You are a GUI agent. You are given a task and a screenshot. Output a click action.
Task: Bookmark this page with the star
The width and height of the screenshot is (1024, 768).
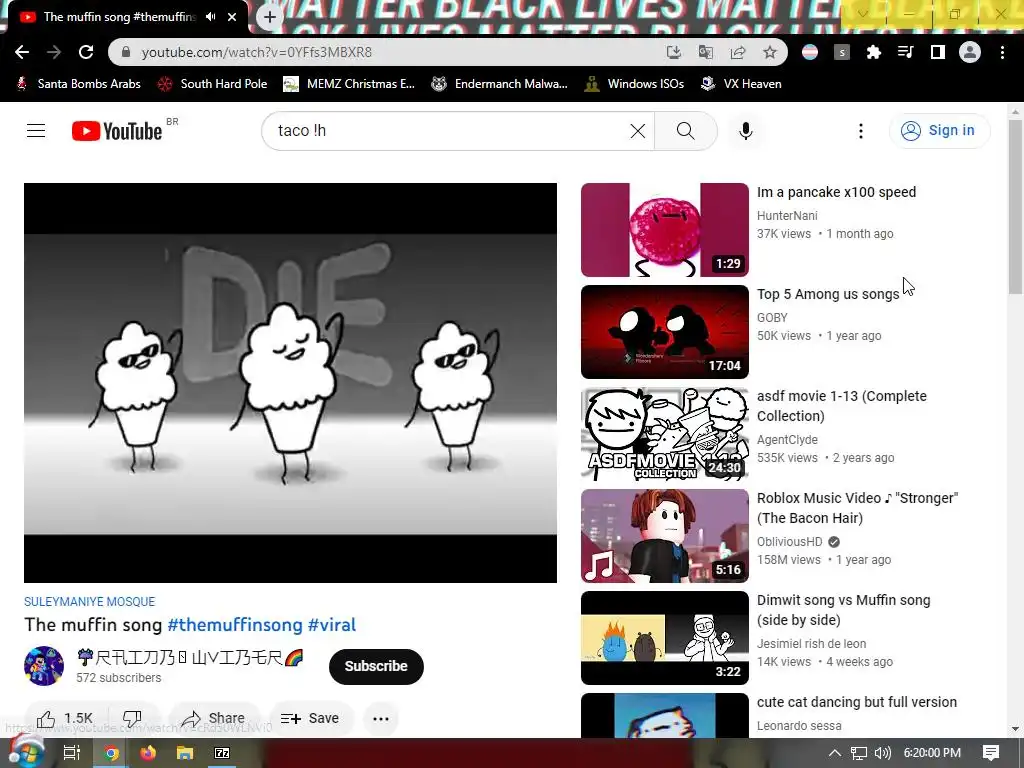tap(770, 52)
